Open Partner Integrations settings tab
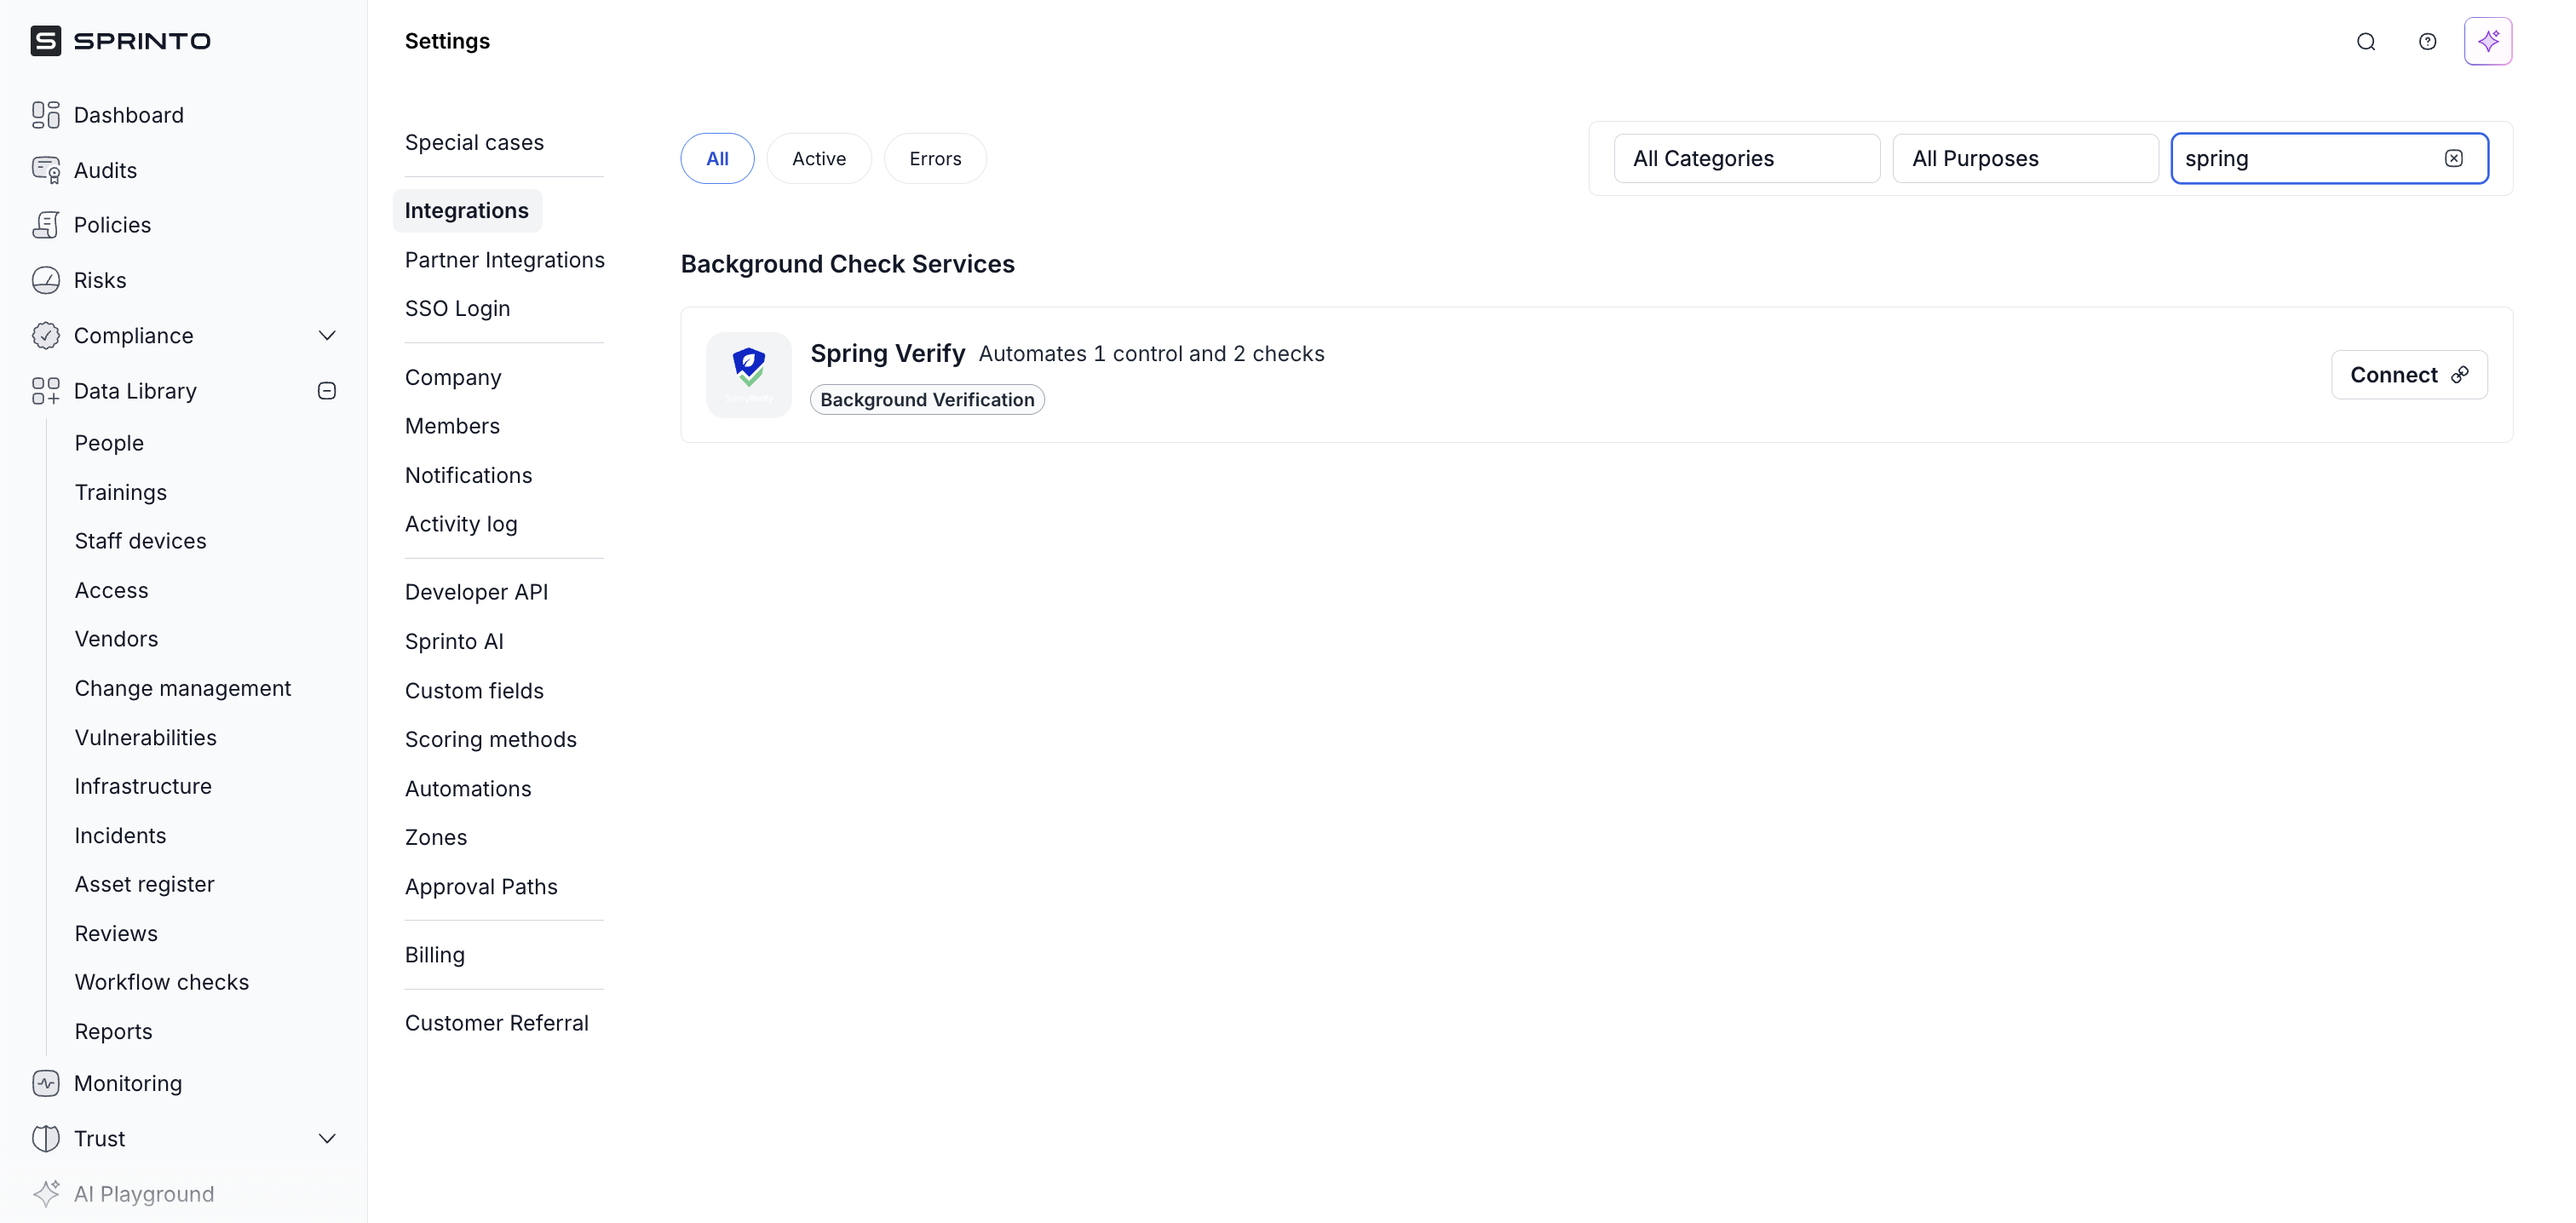2576x1223 pixels. pyautogui.click(x=504, y=260)
